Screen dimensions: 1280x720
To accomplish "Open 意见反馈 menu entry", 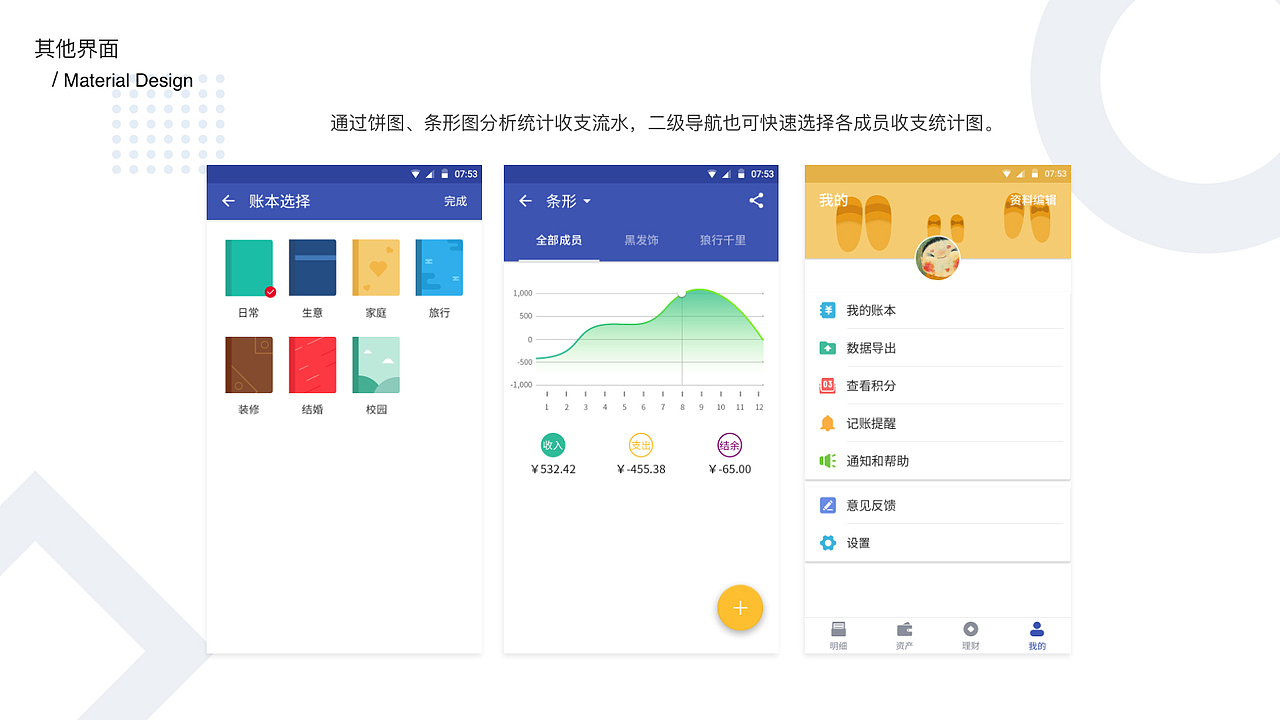I will pos(938,505).
